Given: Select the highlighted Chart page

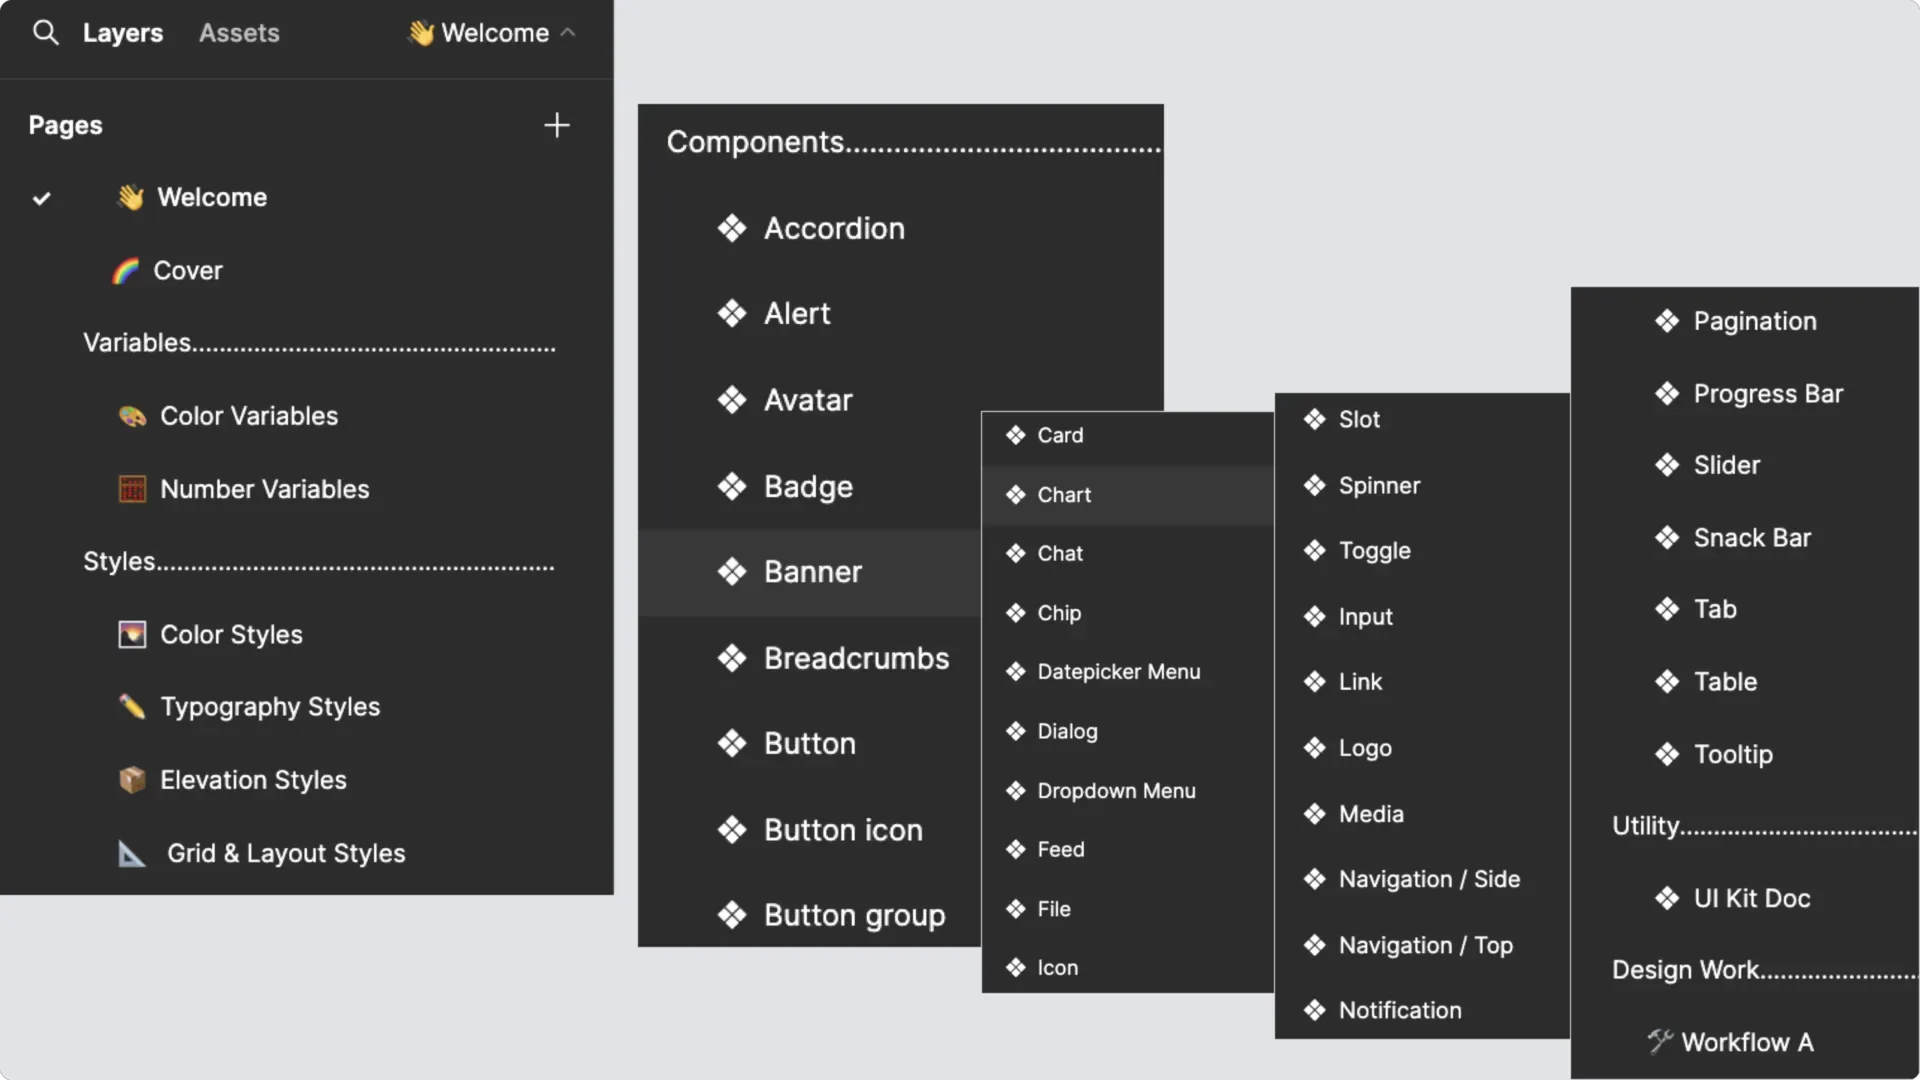Looking at the screenshot, I should 1127,495.
